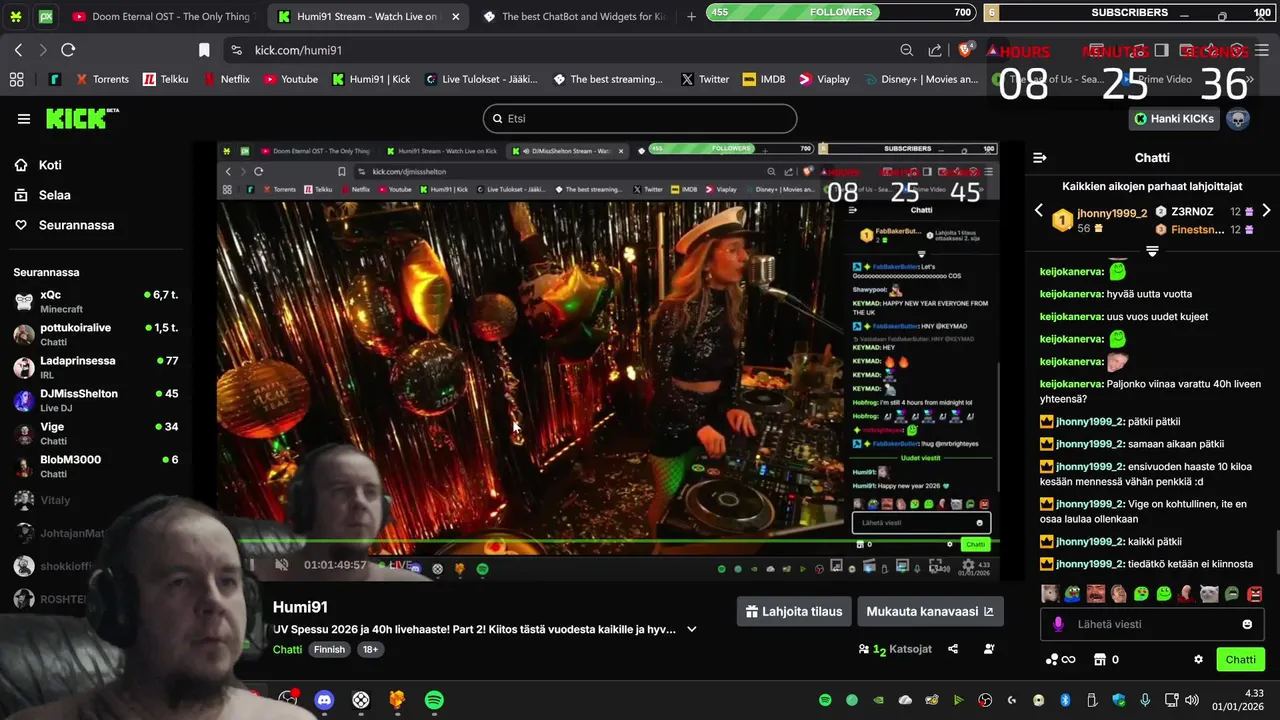Viewport: 1280px width, 720px height.
Task: Click the user icon beside the share icon
Action: point(989,649)
